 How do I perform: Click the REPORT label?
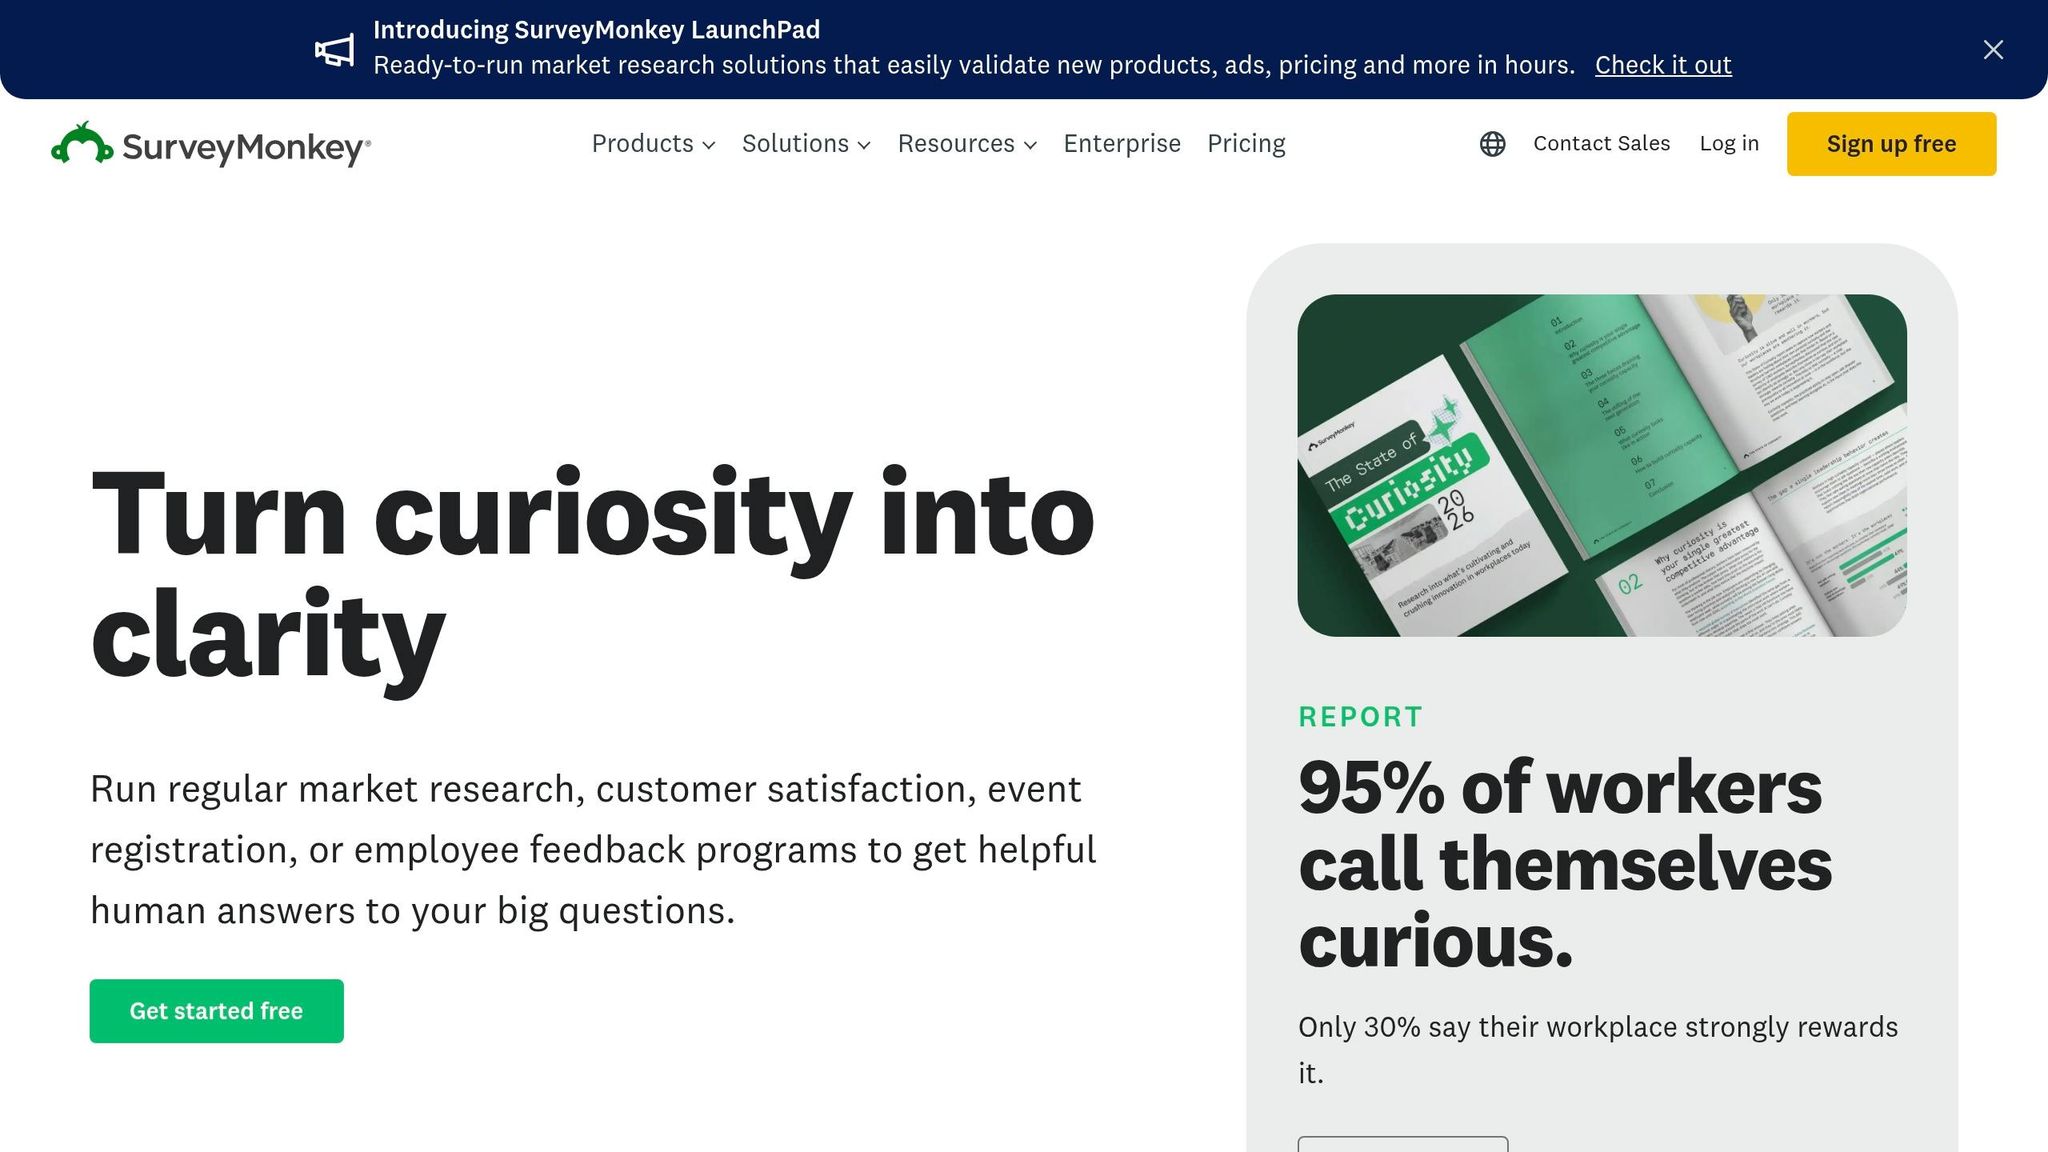[x=1360, y=717]
